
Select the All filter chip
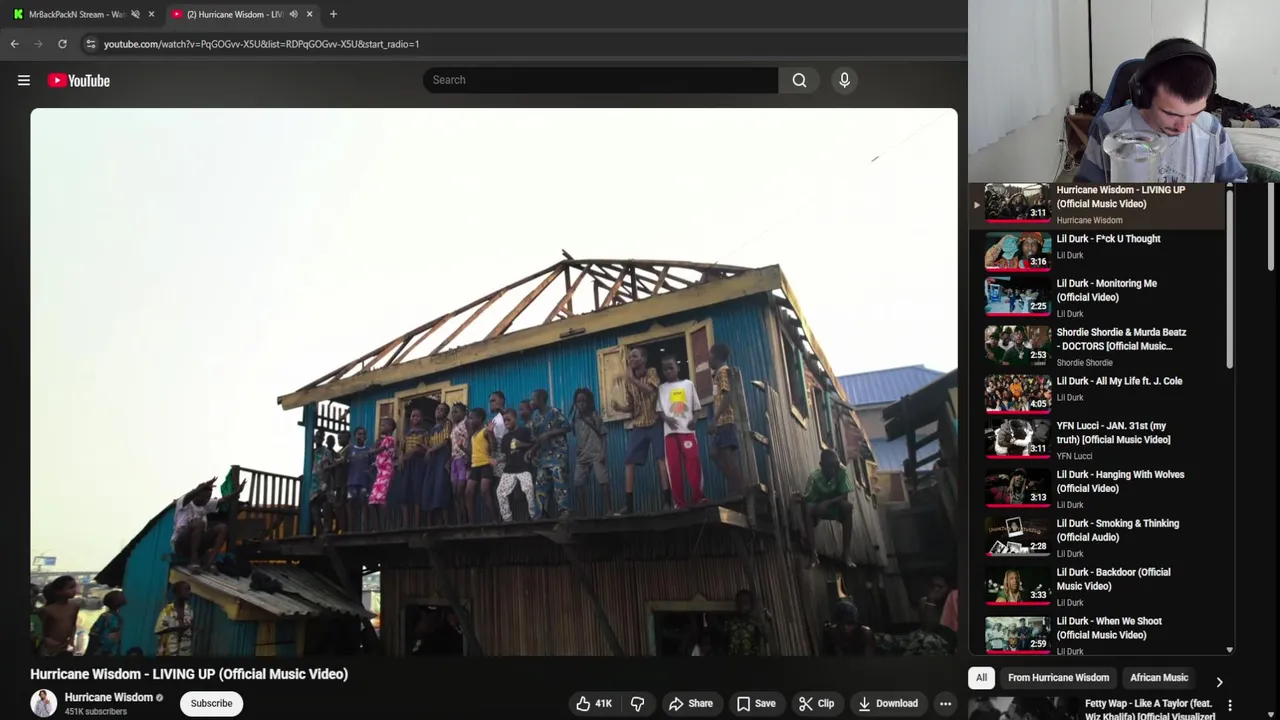coord(981,677)
